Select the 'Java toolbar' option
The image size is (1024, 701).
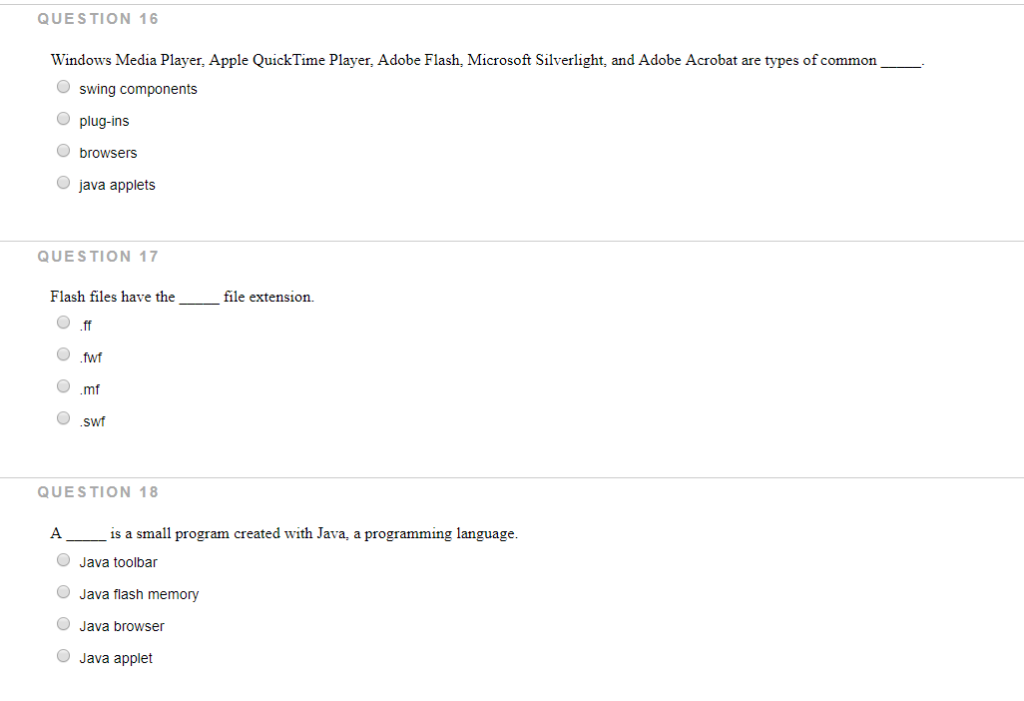click(x=63, y=559)
